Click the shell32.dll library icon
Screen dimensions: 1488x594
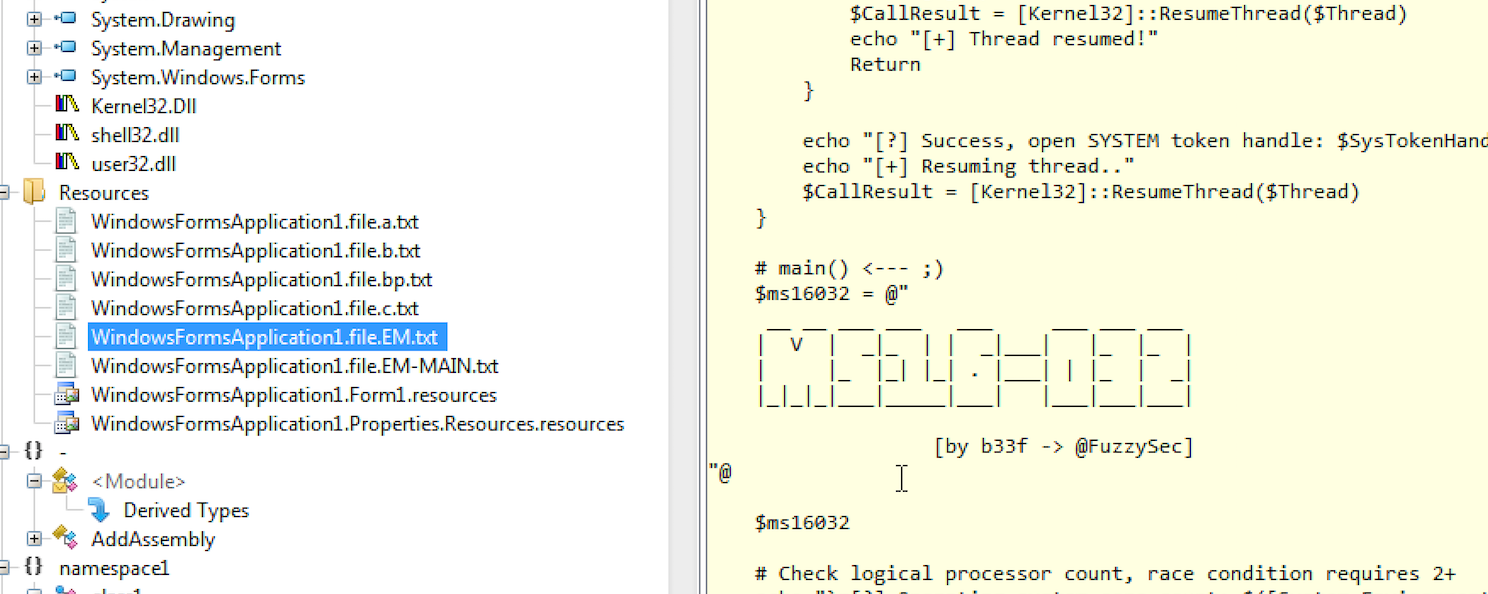tap(66, 134)
